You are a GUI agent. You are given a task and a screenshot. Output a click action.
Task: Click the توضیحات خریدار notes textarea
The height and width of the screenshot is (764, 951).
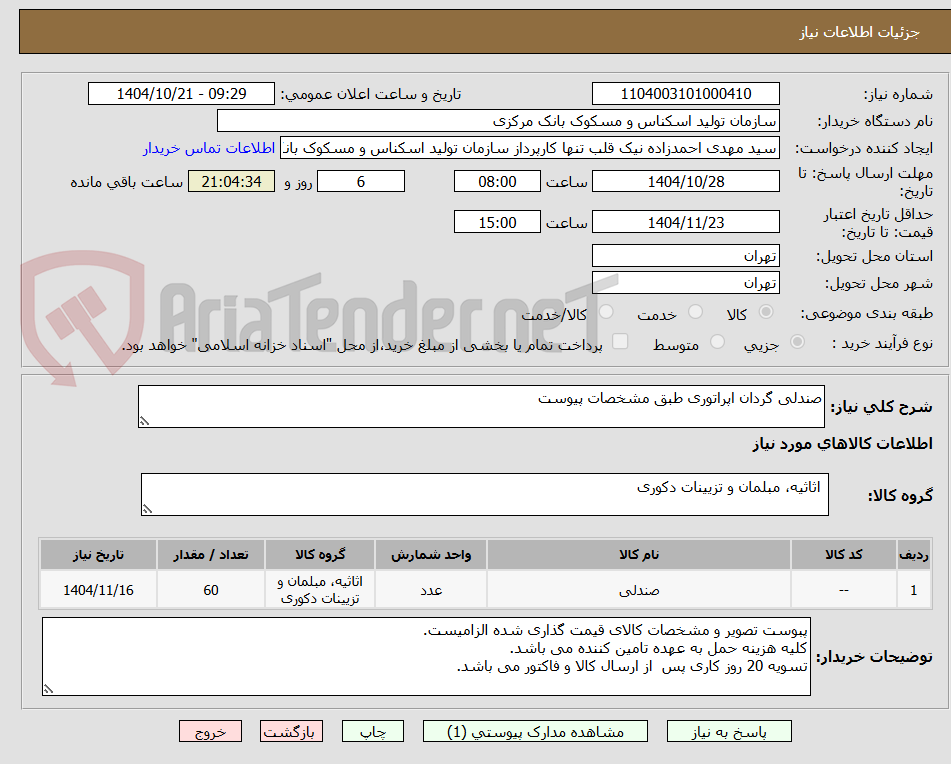point(426,656)
